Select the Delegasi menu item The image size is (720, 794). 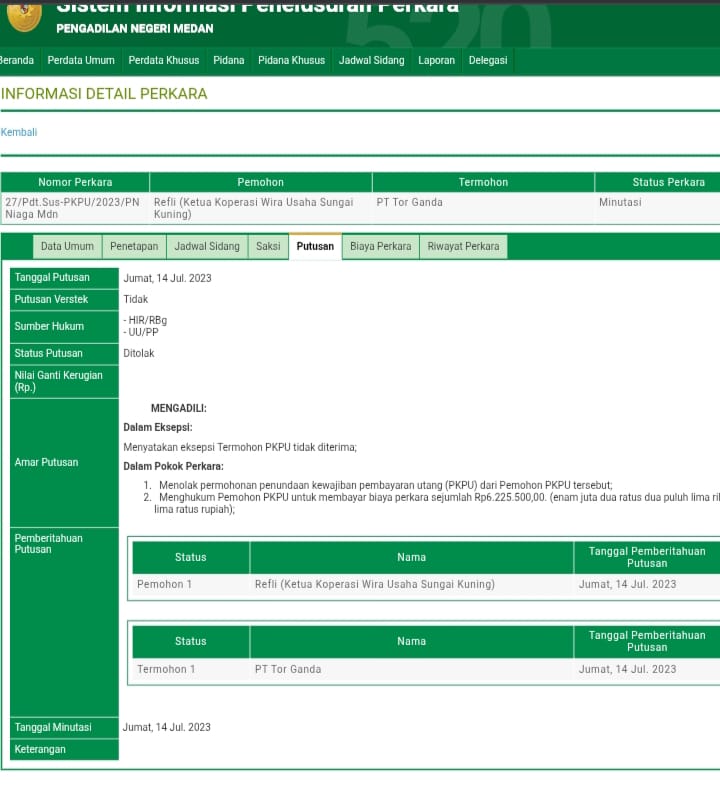[x=488, y=60]
